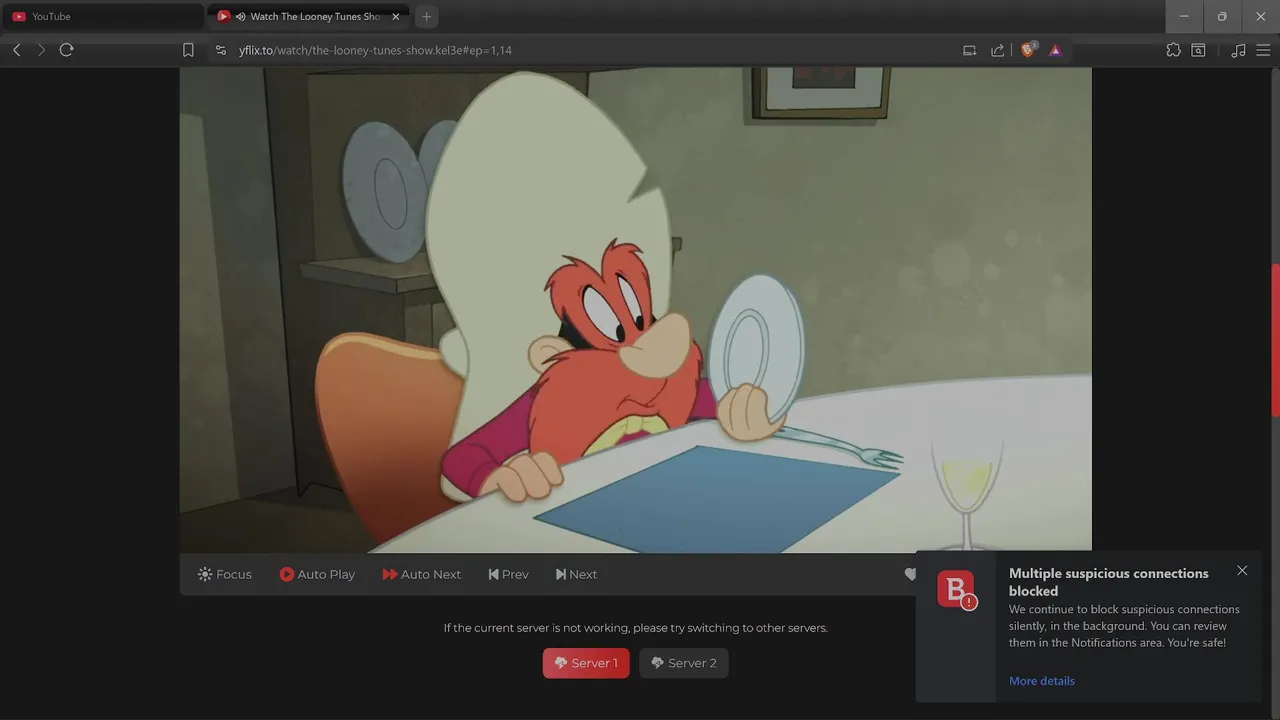
Task: Switch to the Watch The Looney Tunes Show tab
Action: pyautogui.click(x=308, y=16)
